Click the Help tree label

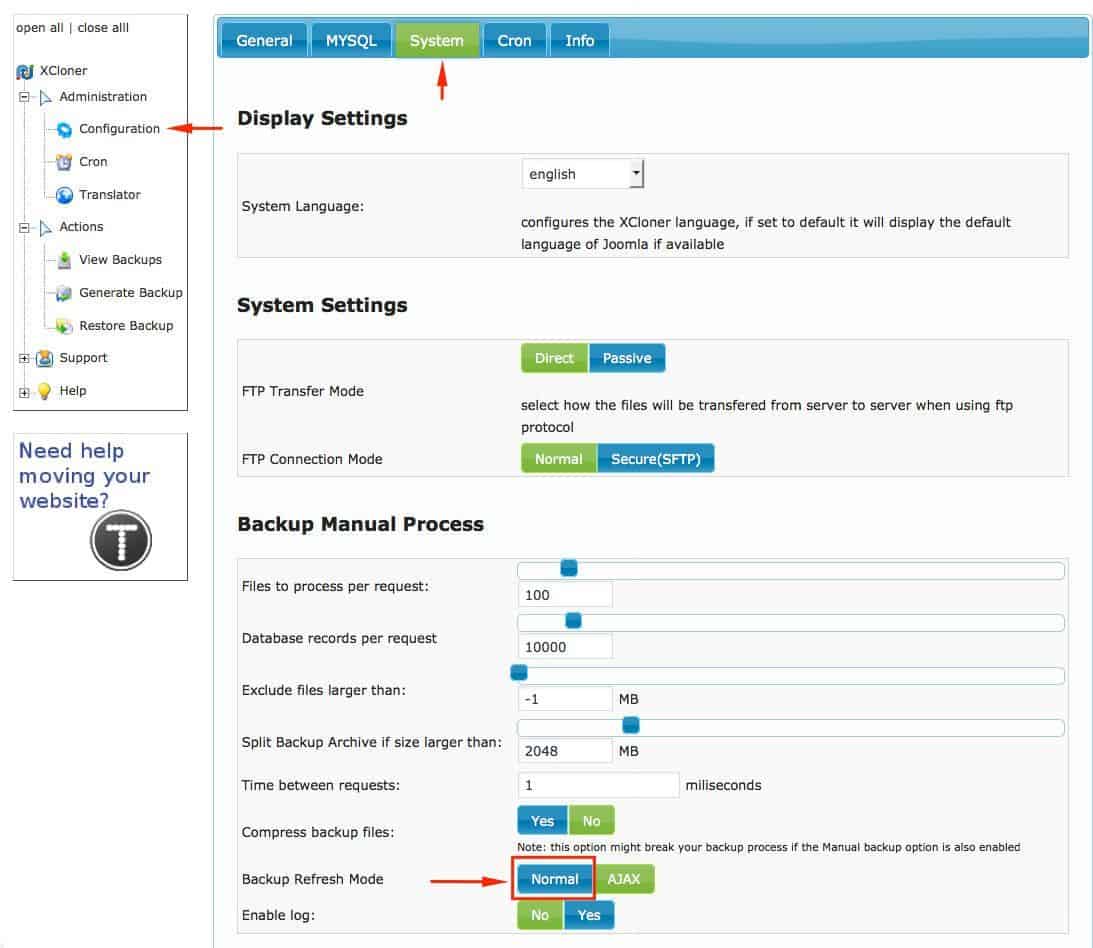[73, 391]
